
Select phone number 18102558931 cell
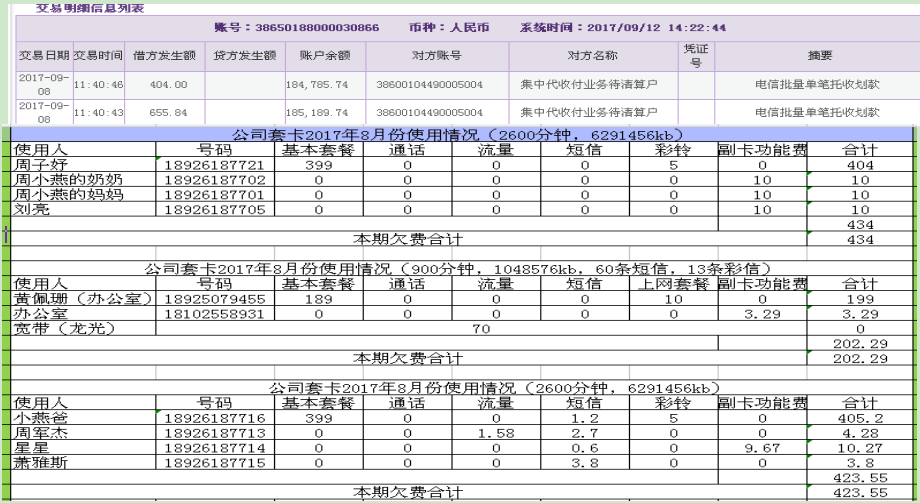point(214,314)
